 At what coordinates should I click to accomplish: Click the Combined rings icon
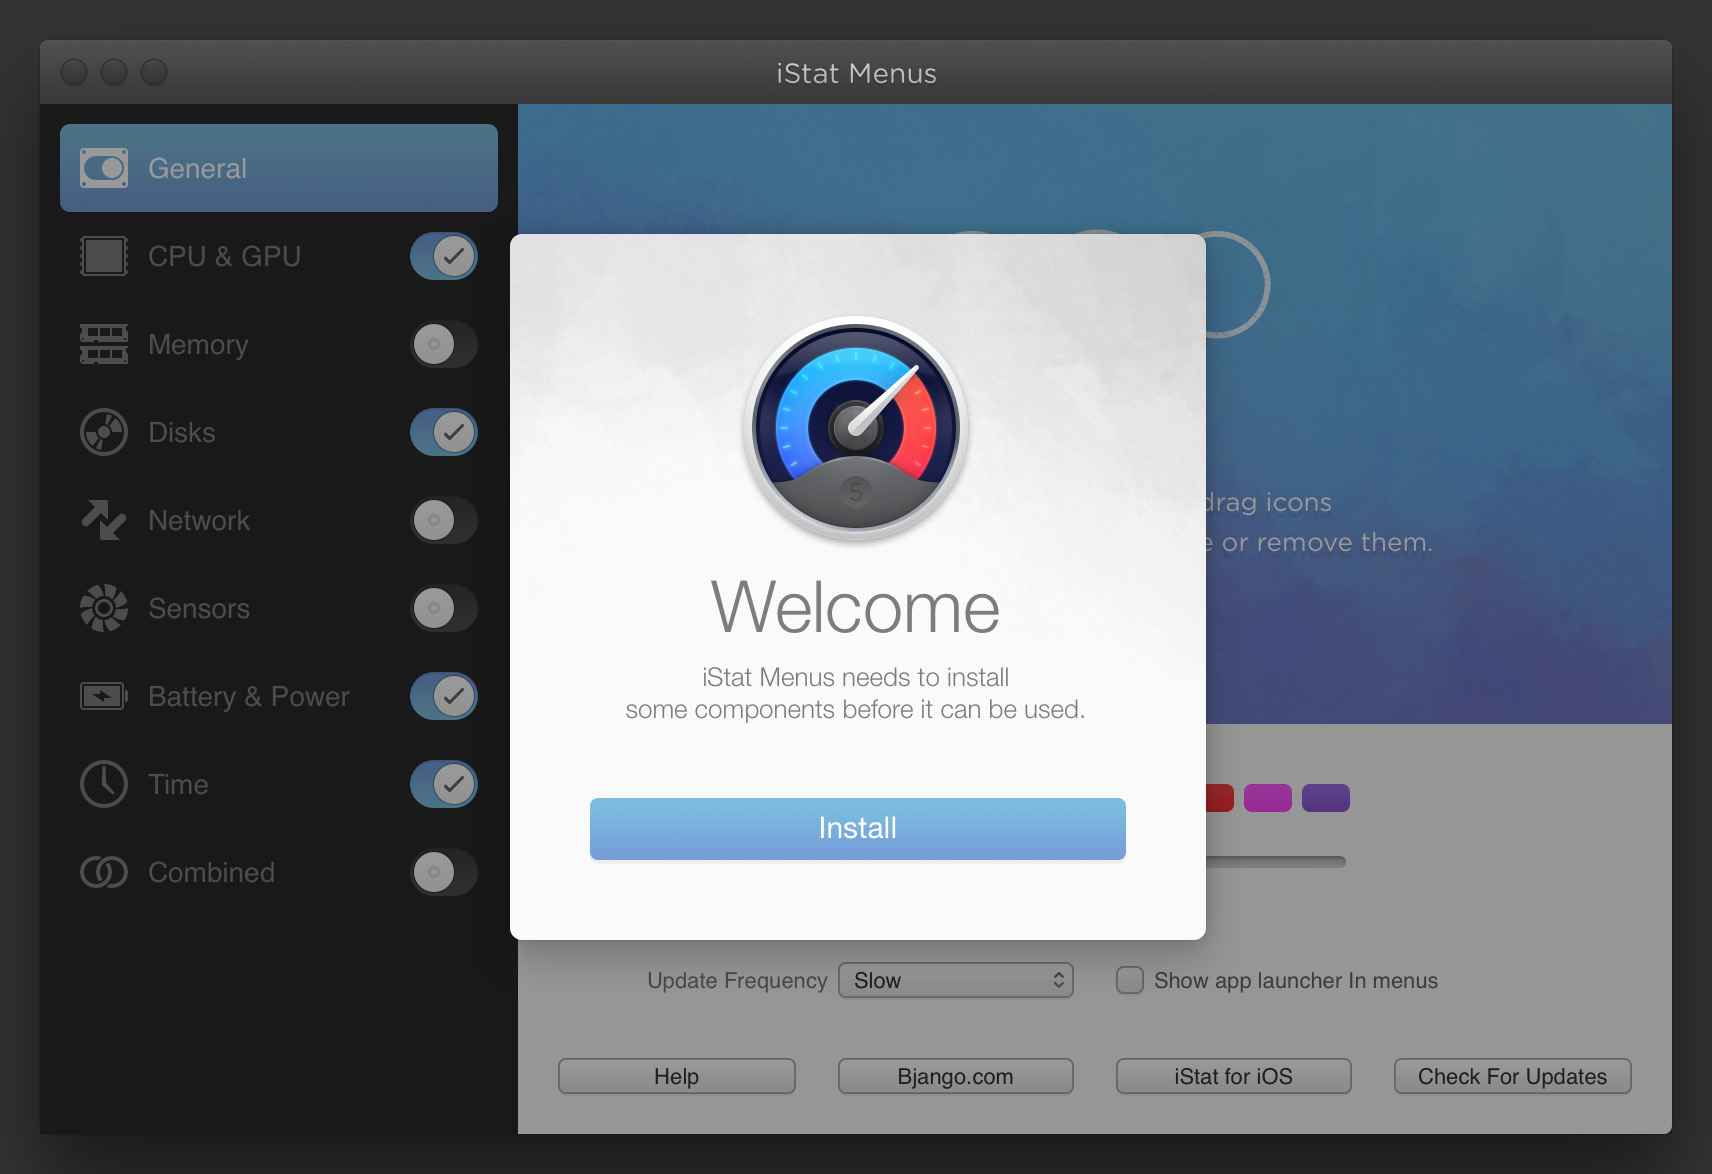pos(104,872)
